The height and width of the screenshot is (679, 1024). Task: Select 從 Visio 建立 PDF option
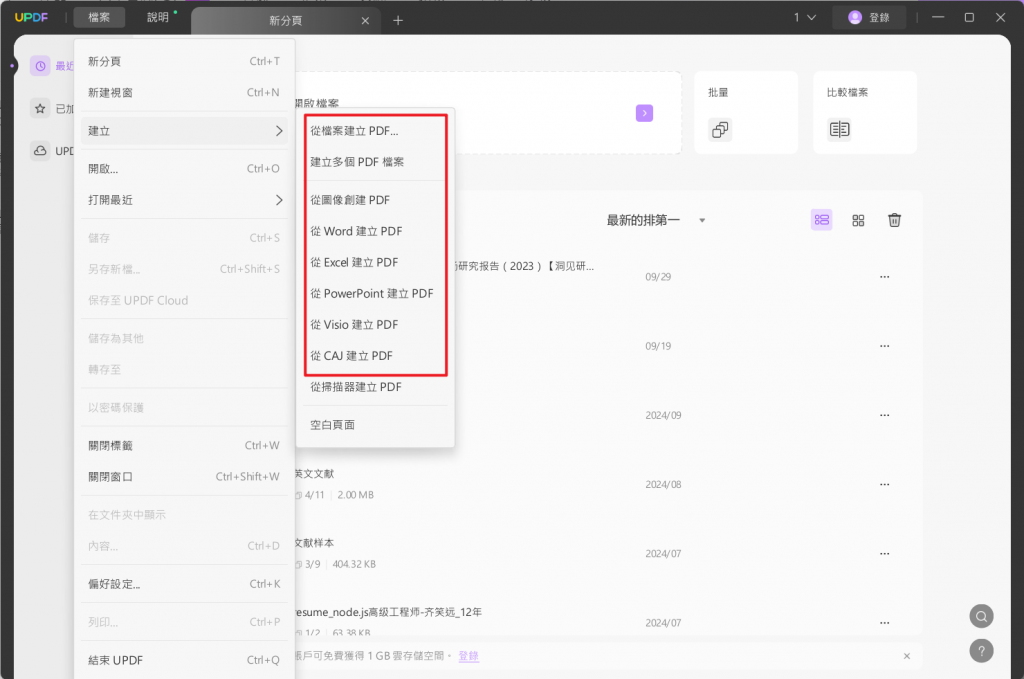point(376,324)
